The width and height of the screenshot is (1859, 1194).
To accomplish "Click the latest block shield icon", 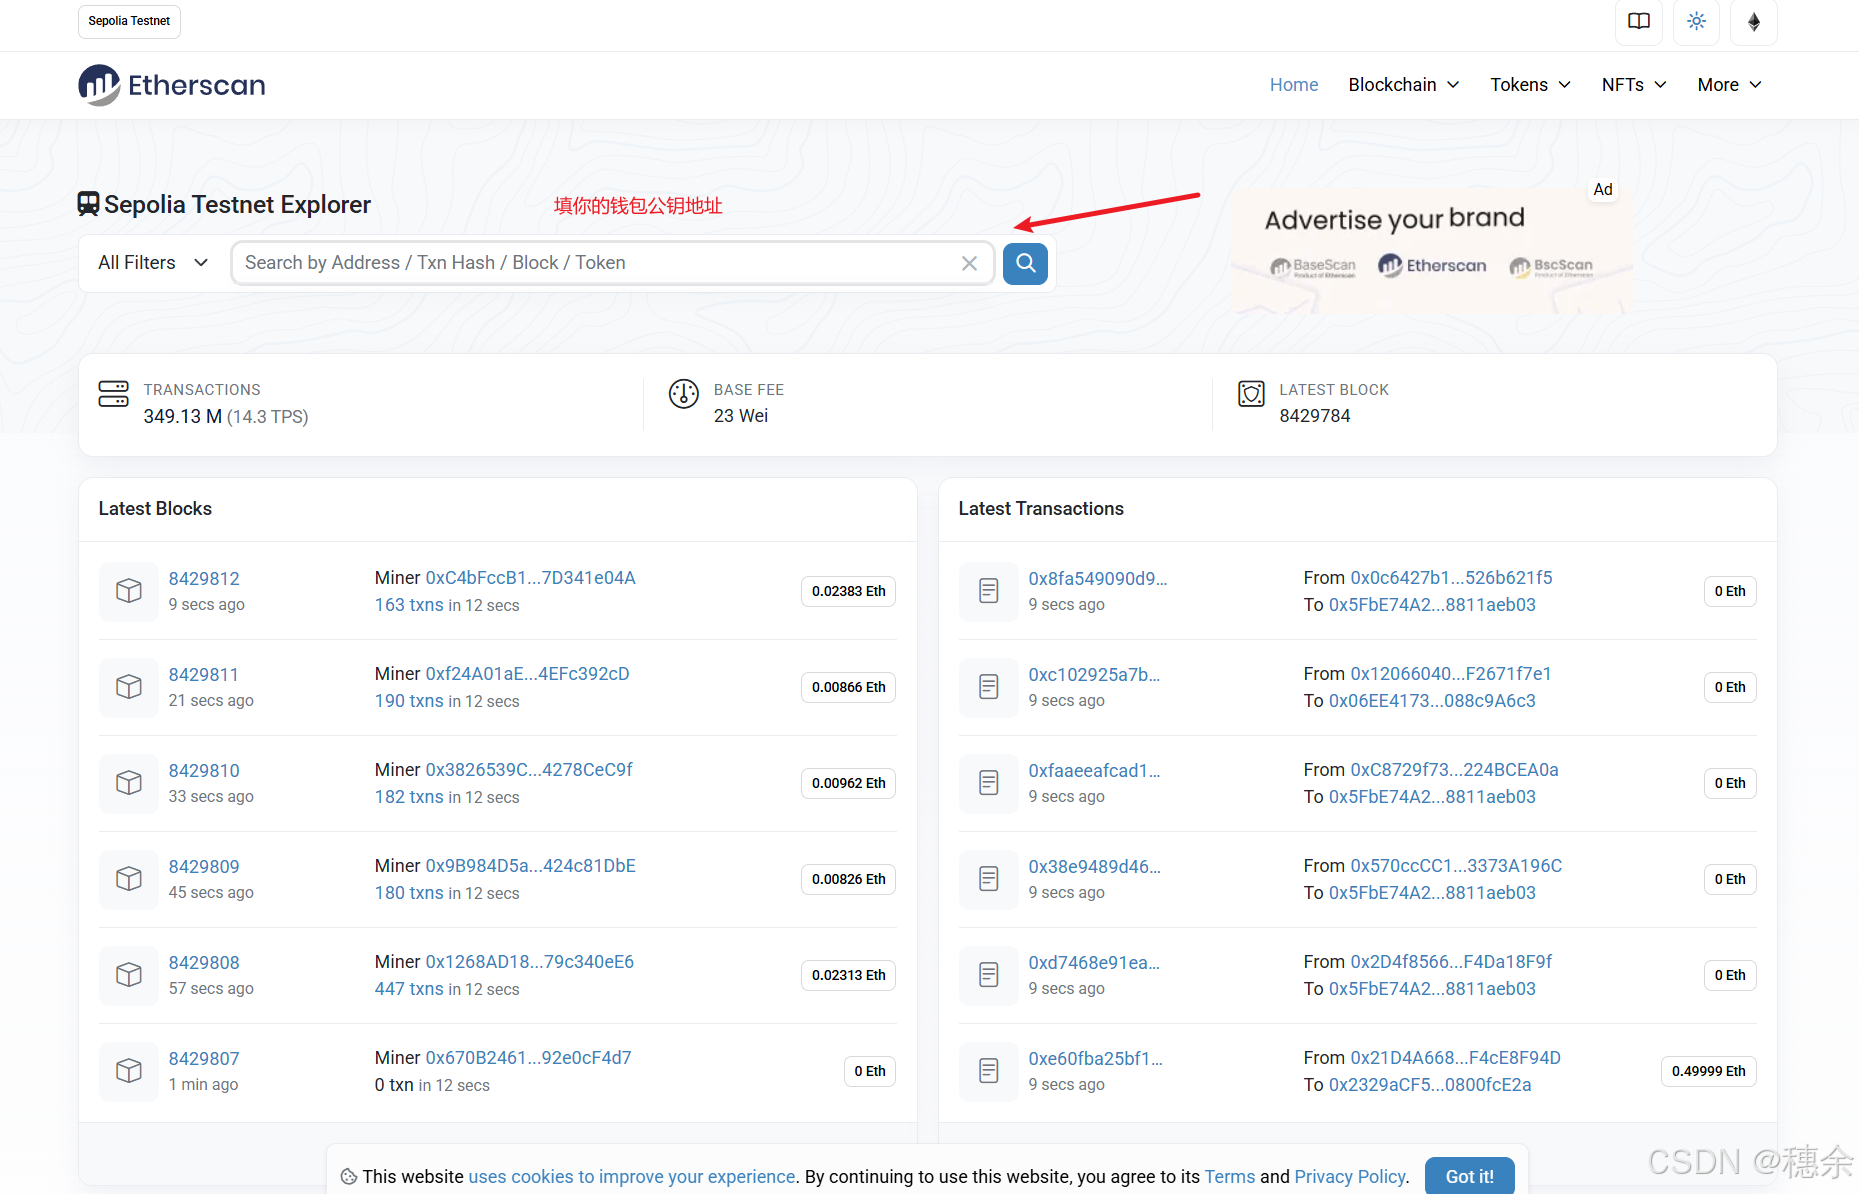I will tap(1251, 393).
